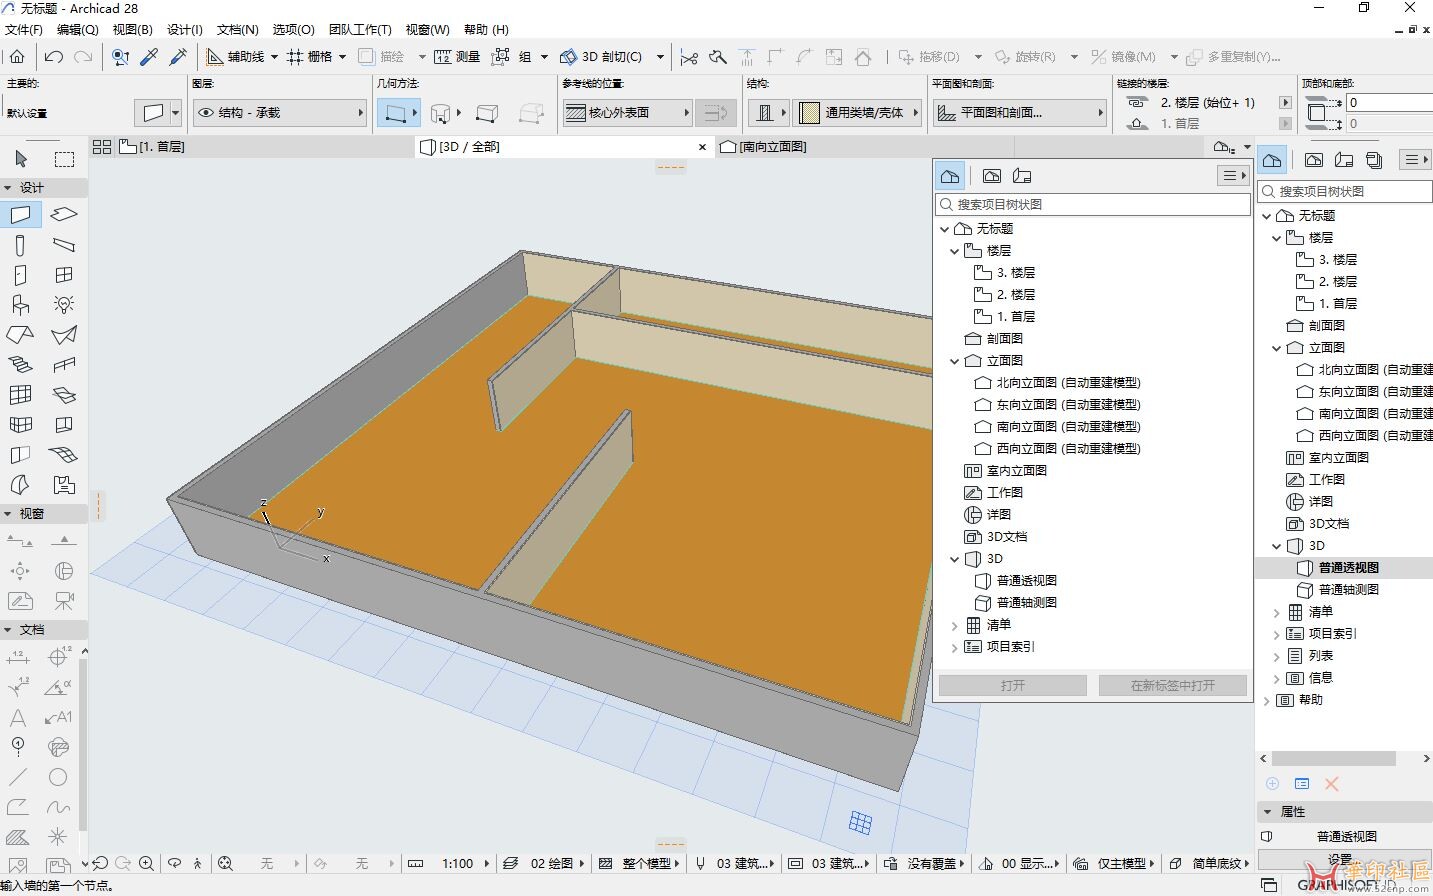Click the 在新标签中打开 button
This screenshot has height=896, width=1433.
1173,686
